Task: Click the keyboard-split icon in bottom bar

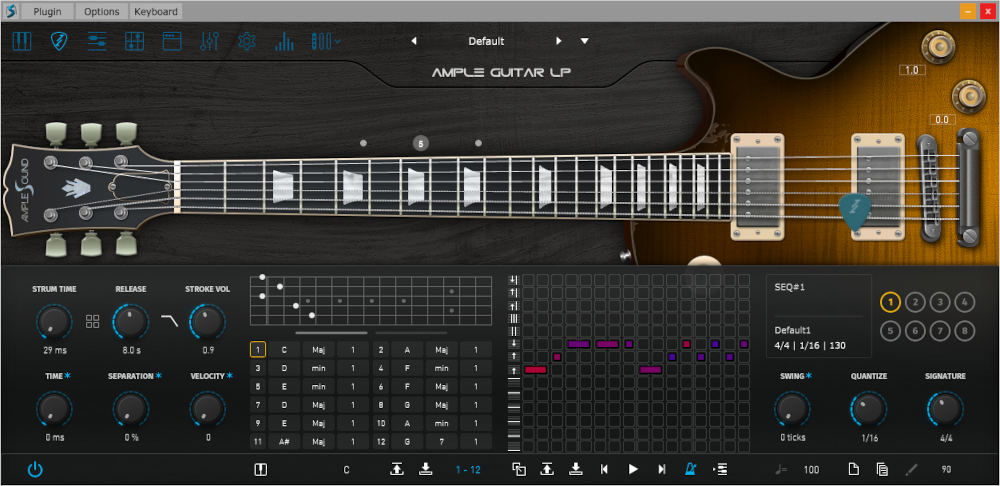Action: [x=260, y=470]
